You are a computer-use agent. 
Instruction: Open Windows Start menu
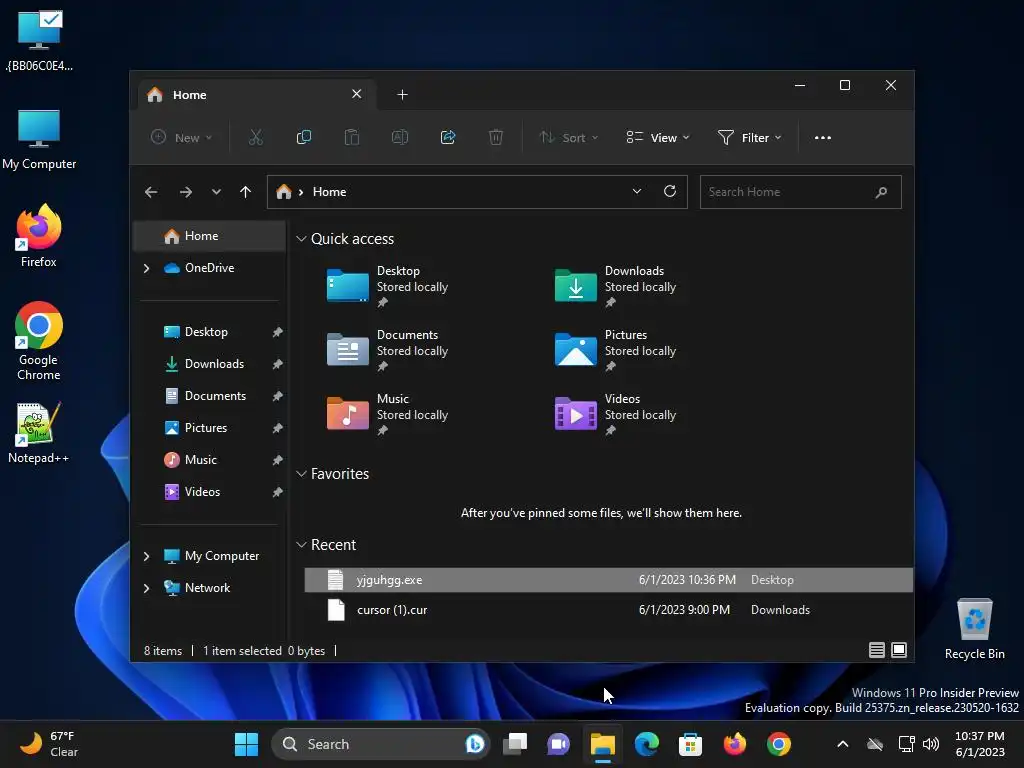(246, 744)
